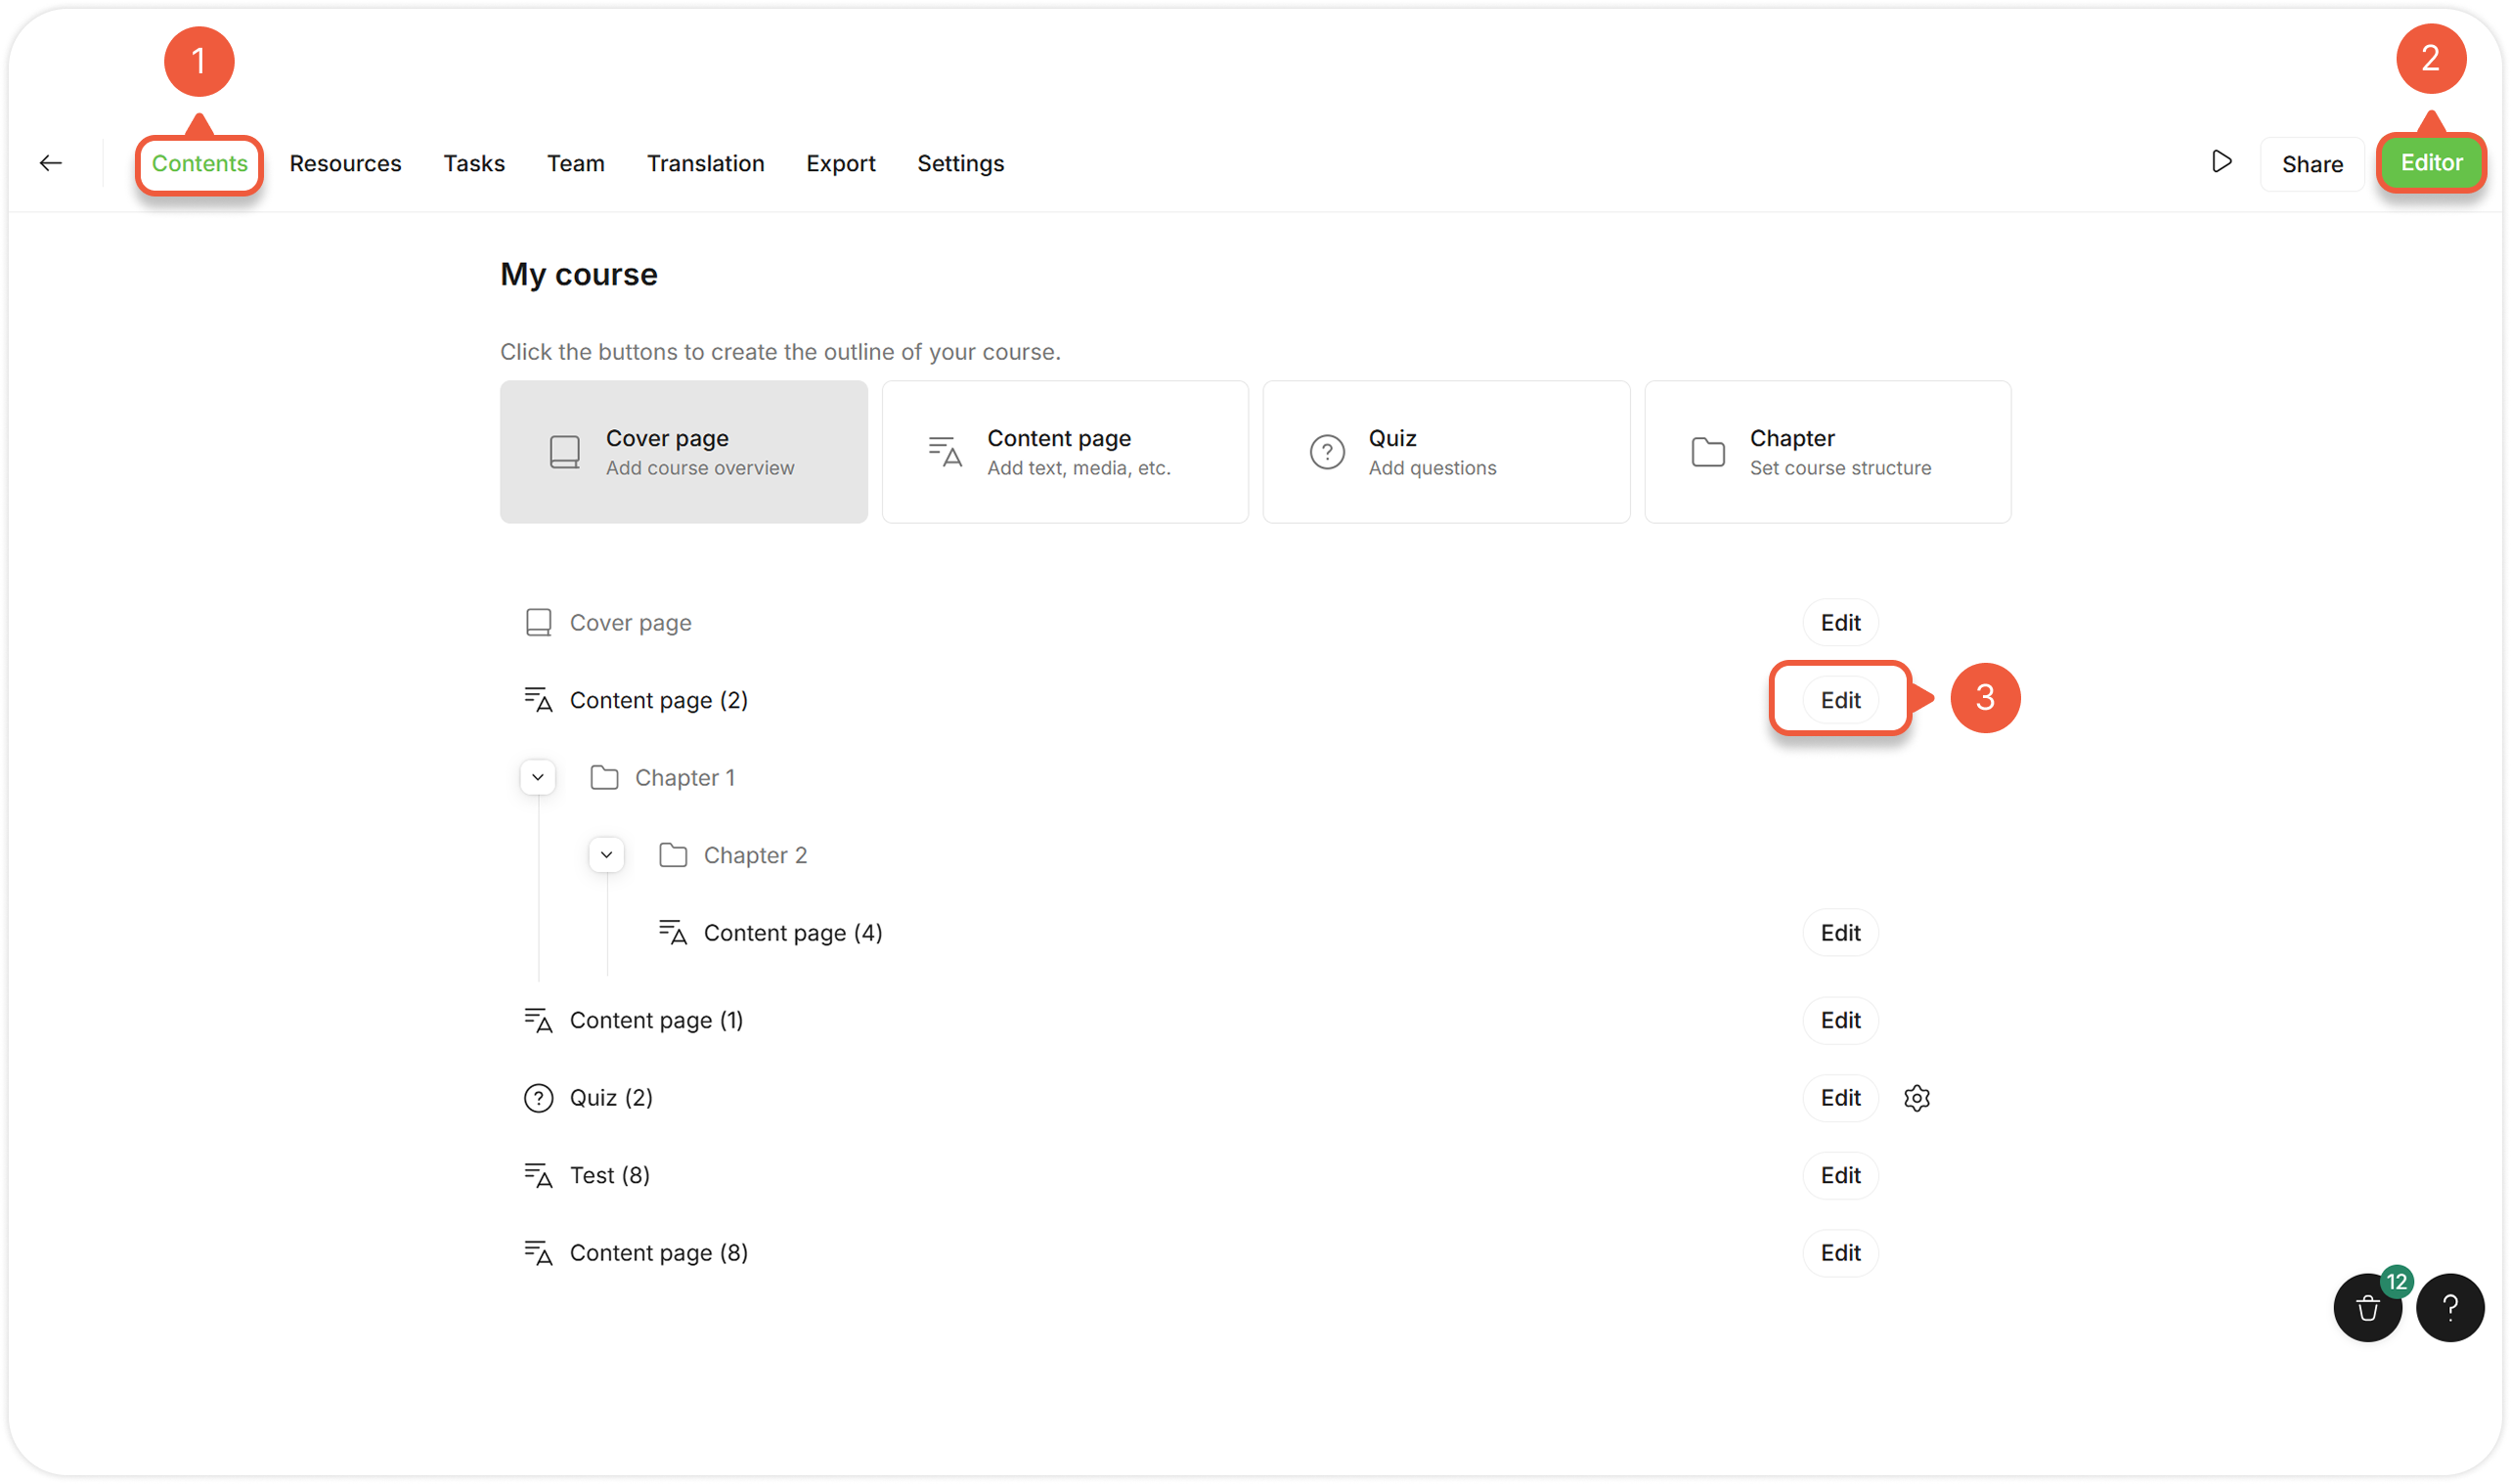Click the Chapter 1 folder icon
This screenshot has height=1484, width=2511.
point(604,778)
